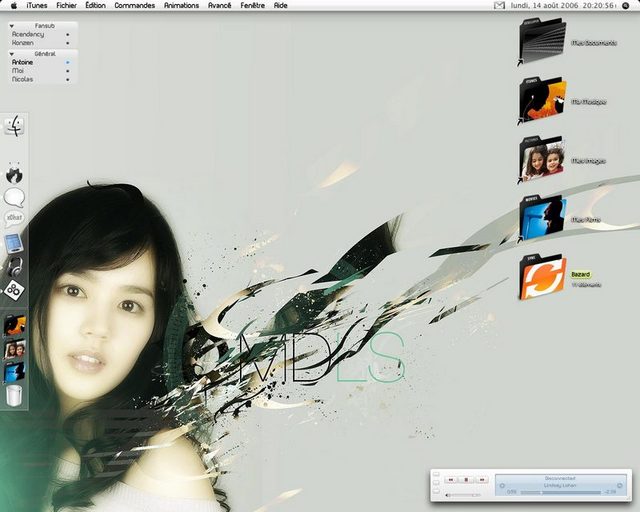
Task: Select contact Konzen in the list
Action: point(42,43)
